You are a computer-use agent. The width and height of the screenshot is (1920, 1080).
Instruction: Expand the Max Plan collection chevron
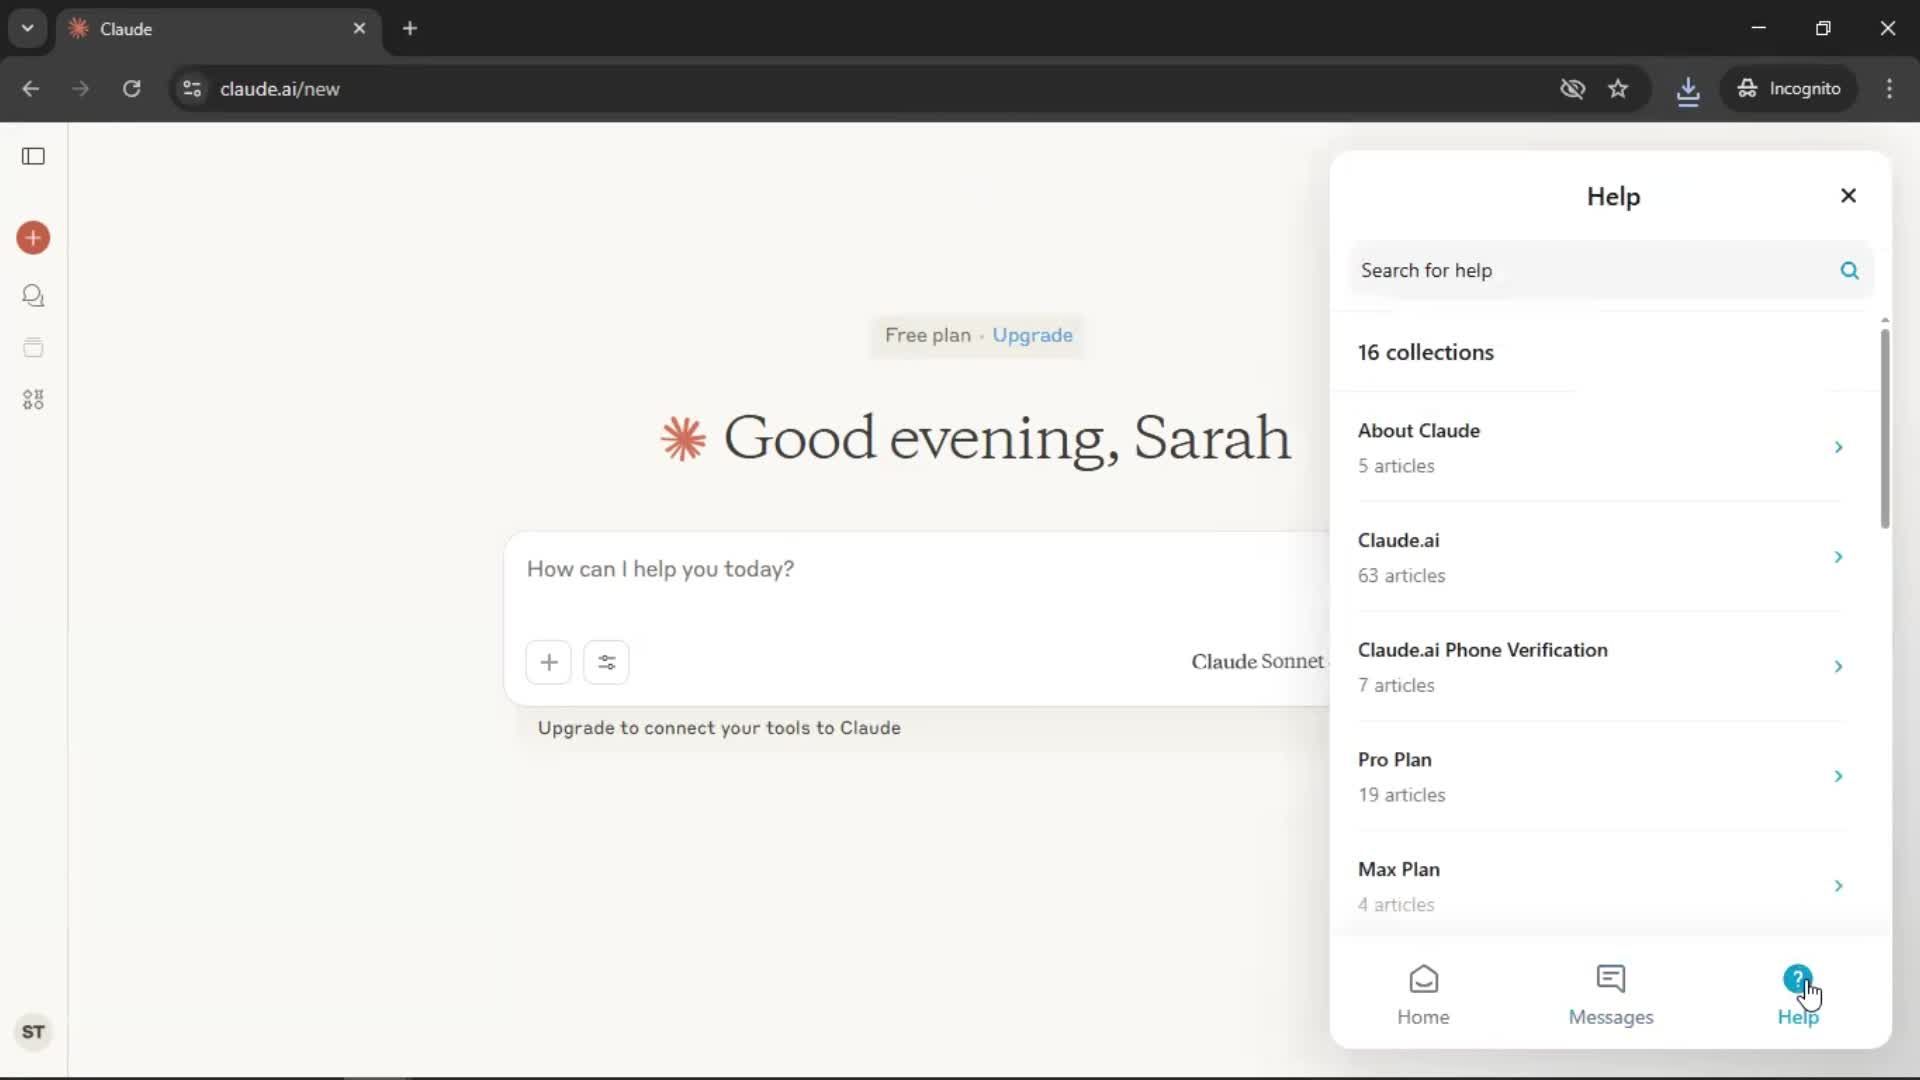click(x=1838, y=886)
